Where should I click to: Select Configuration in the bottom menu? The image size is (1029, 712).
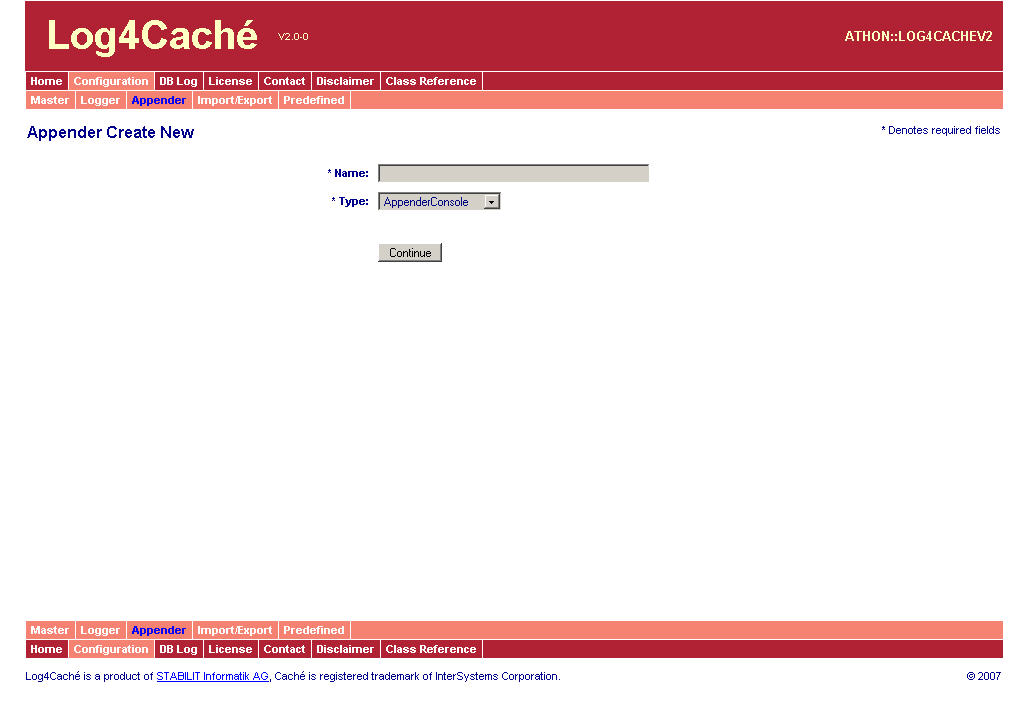pyautogui.click(x=111, y=649)
